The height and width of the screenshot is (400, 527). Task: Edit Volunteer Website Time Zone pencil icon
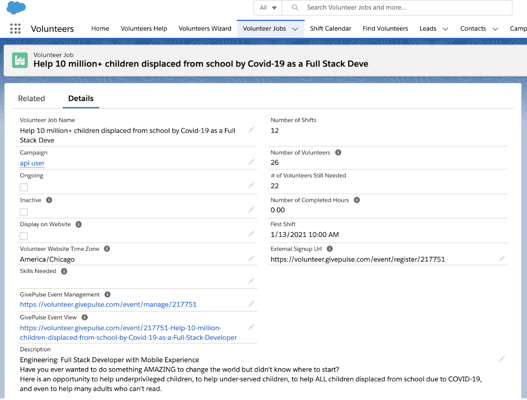251,258
